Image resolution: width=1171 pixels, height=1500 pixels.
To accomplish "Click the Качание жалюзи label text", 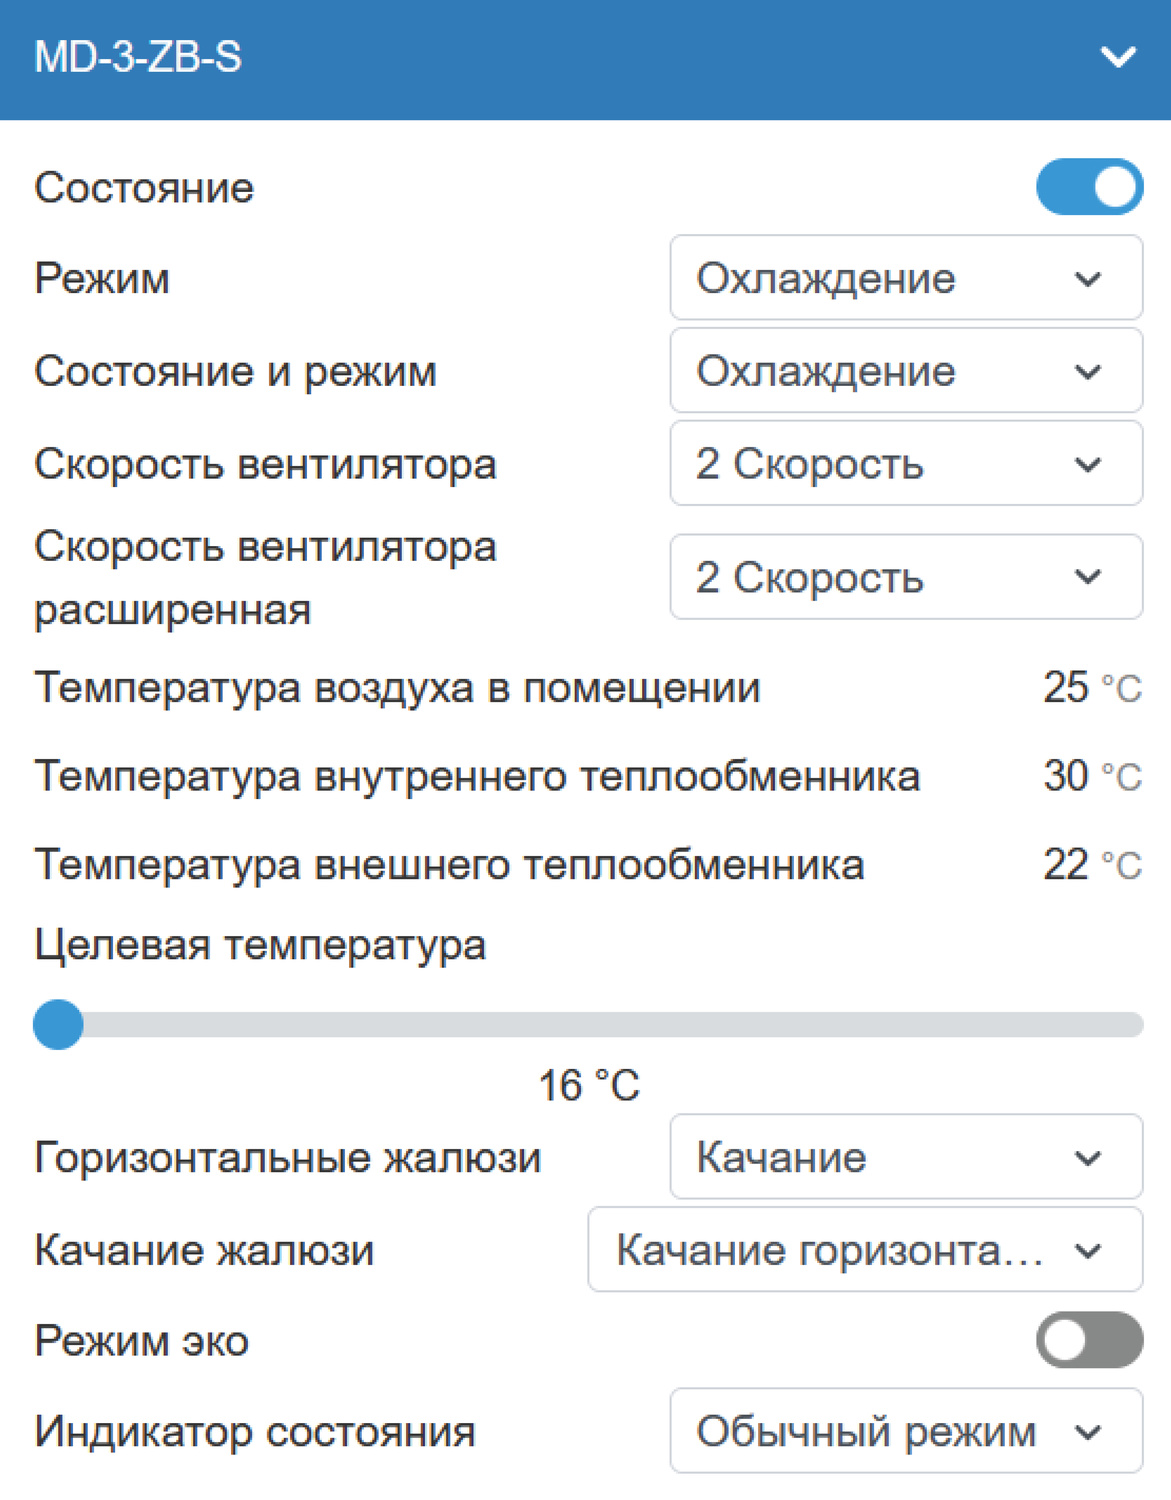I will tap(204, 1250).
